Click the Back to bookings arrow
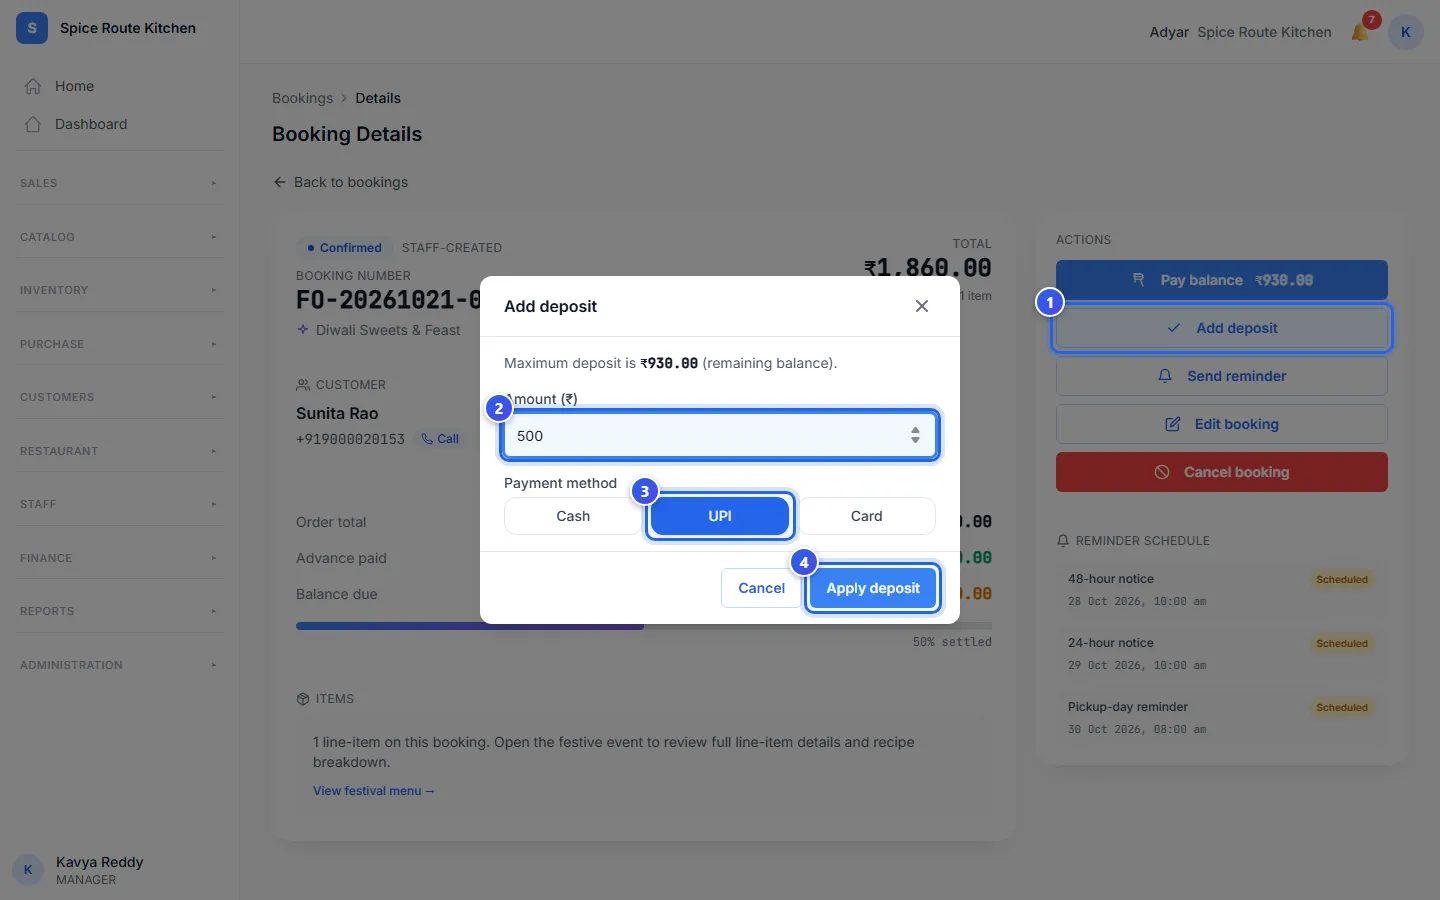Viewport: 1440px width, 900px height. point(280,182)
